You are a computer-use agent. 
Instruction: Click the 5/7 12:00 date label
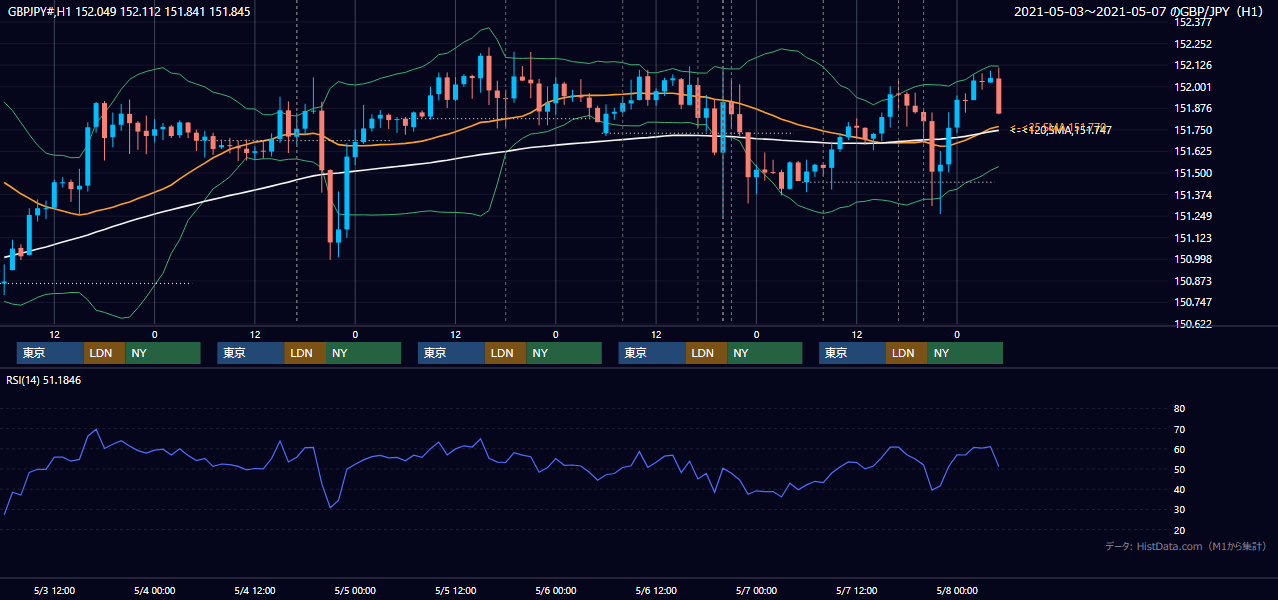click(x=857, y=590)
